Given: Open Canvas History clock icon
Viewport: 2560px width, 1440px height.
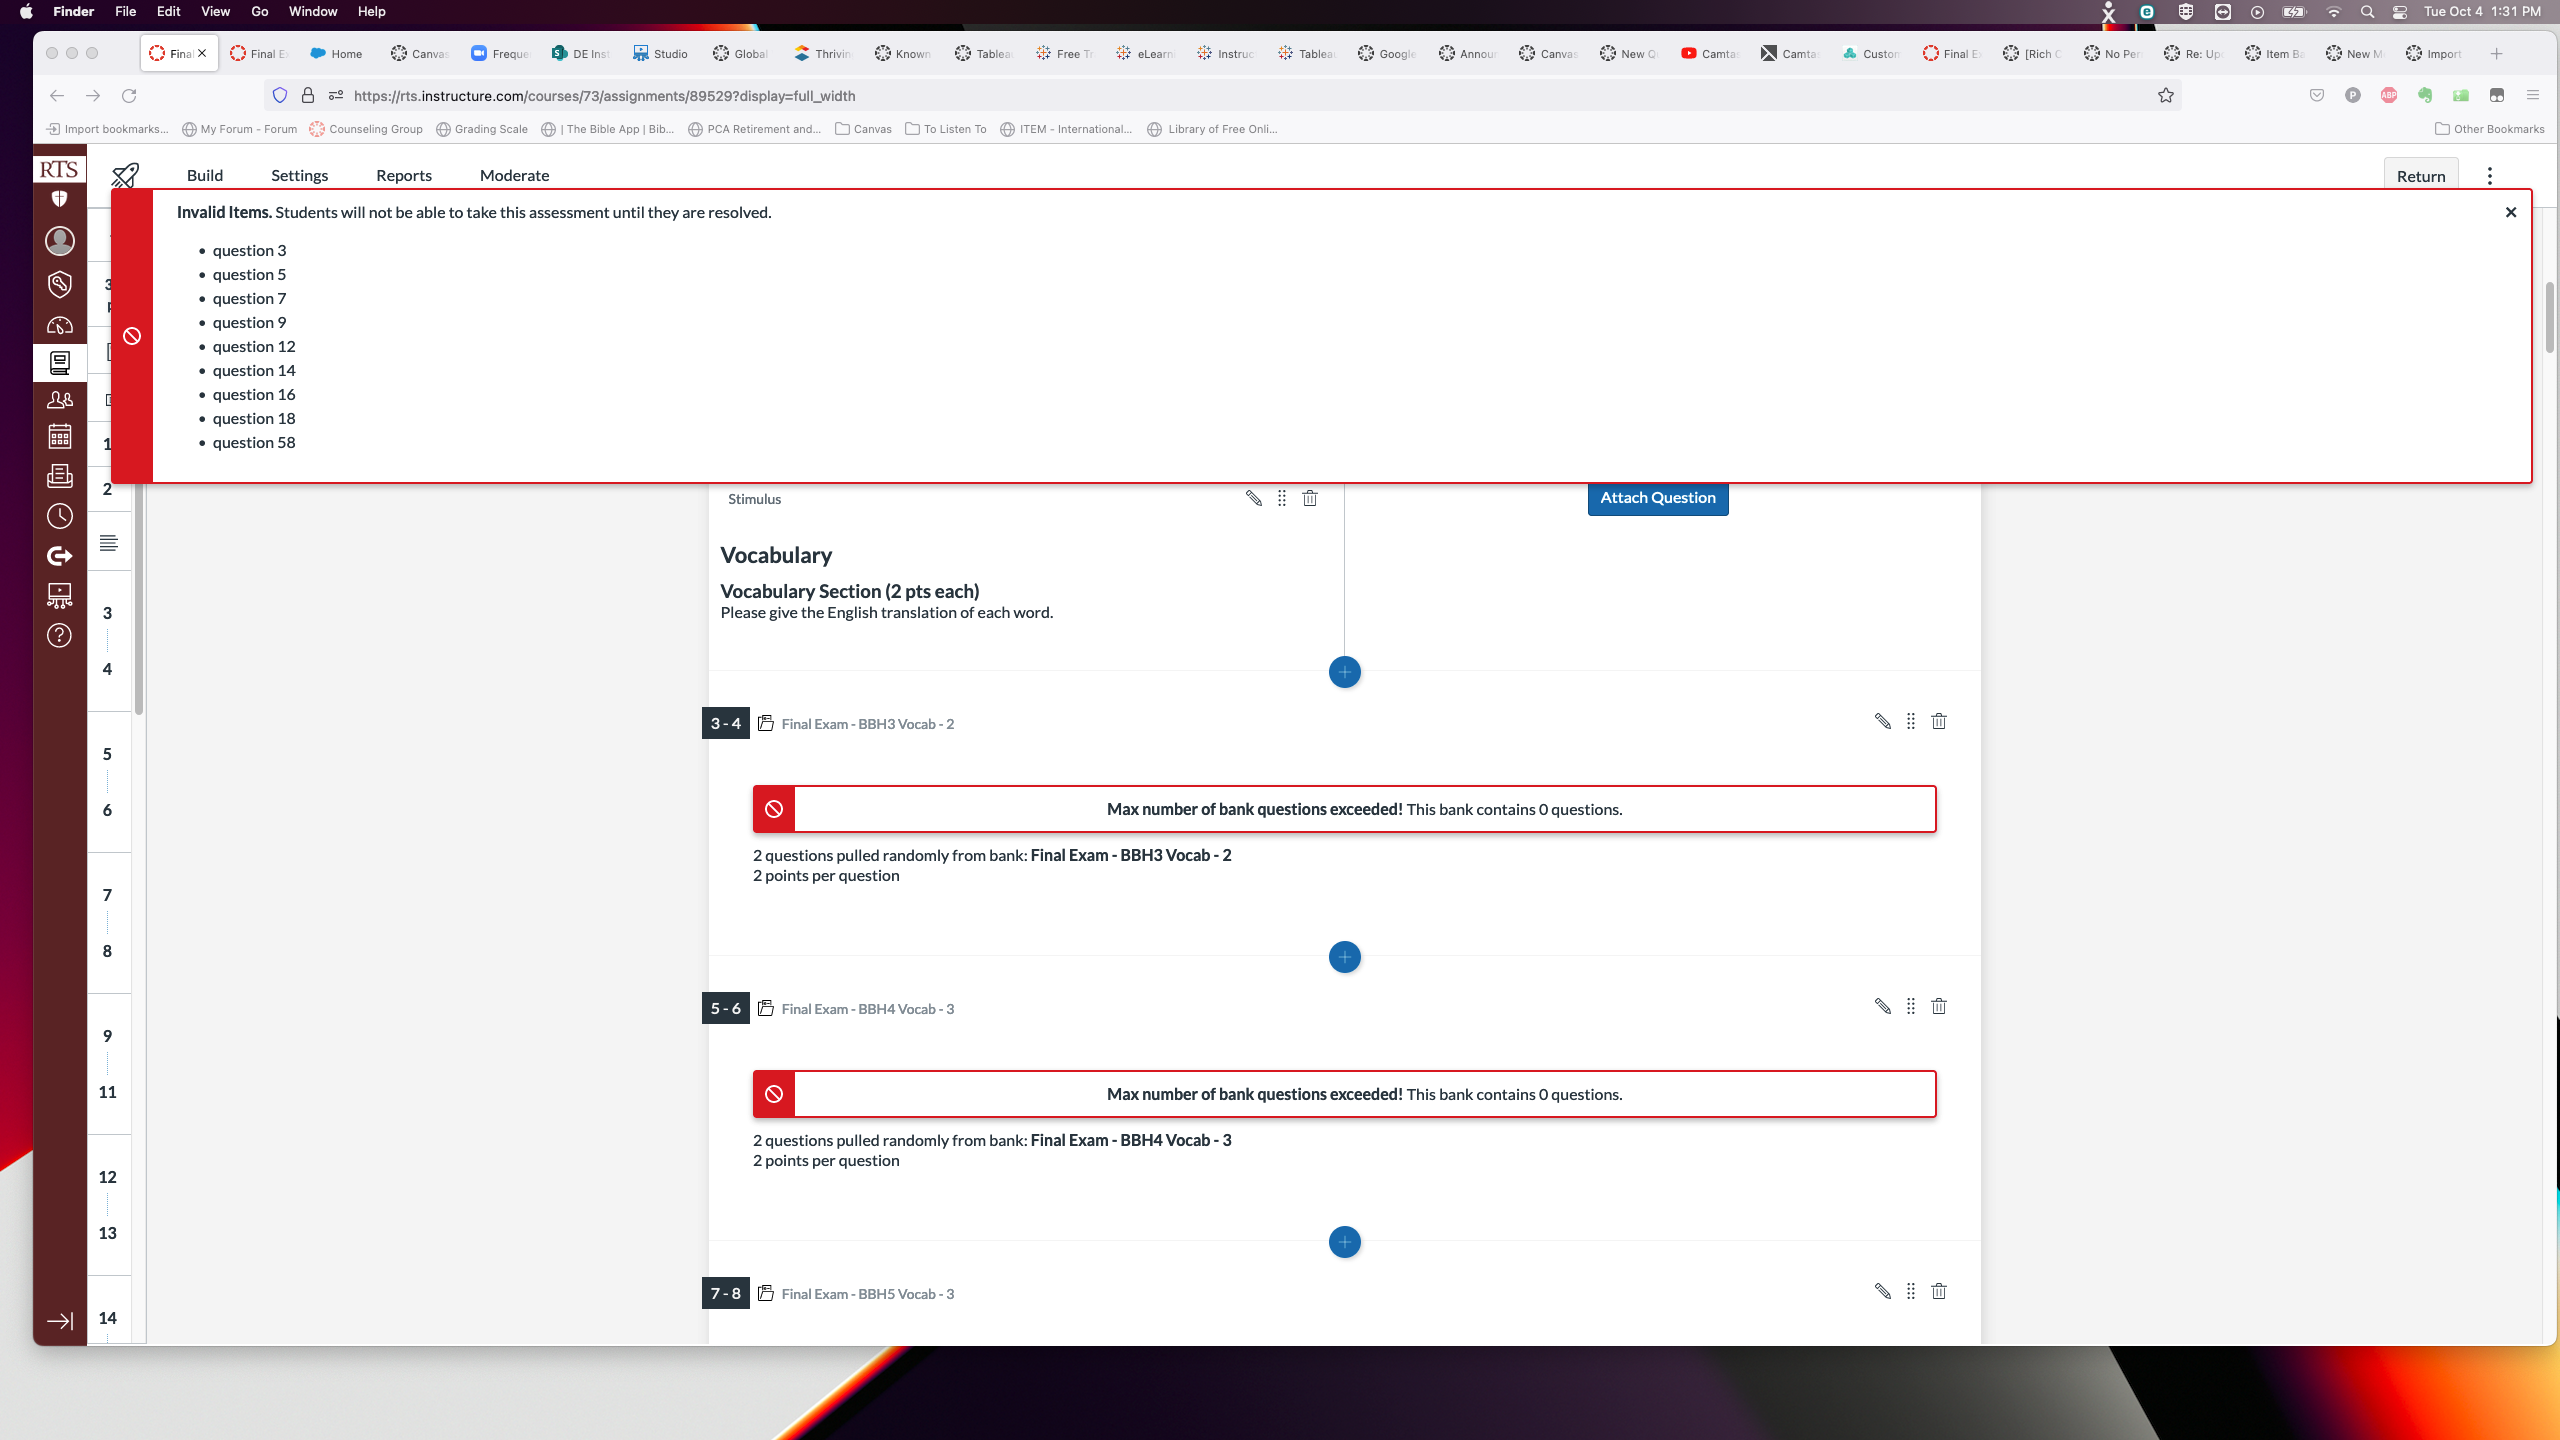Looking at the screenshot, I should [x=59, y=516].
